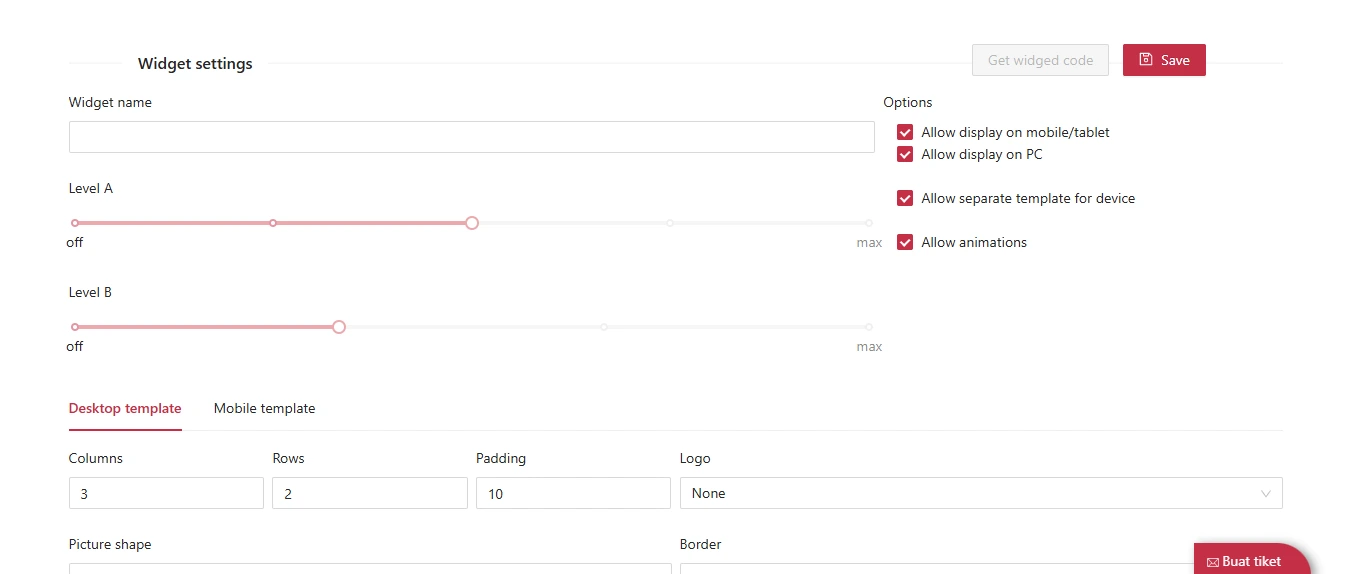Image resolution: width=1351 pixels, height=574 pixels.
Task: Toggle Allow separate template for device
Action: [x=905, y=198]
